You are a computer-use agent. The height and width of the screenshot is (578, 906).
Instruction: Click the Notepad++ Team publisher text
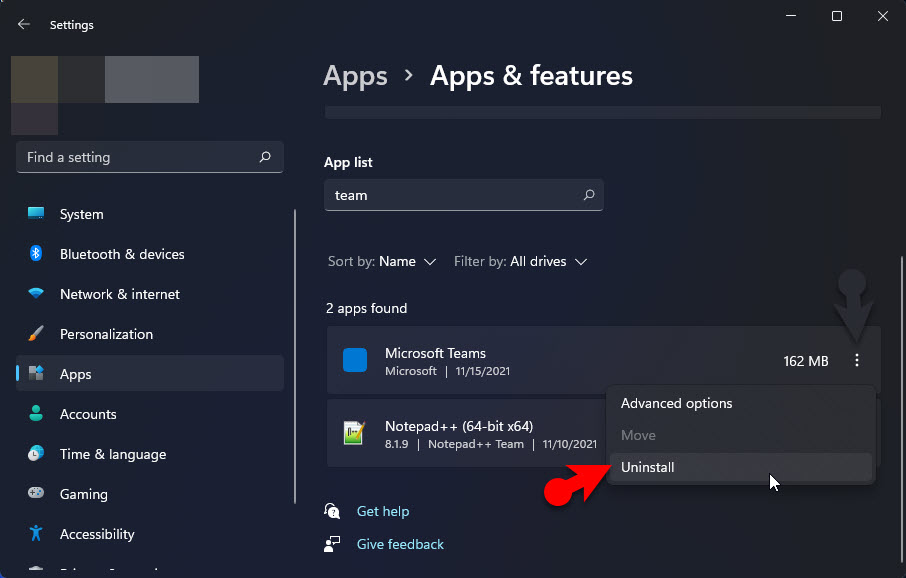476,444
